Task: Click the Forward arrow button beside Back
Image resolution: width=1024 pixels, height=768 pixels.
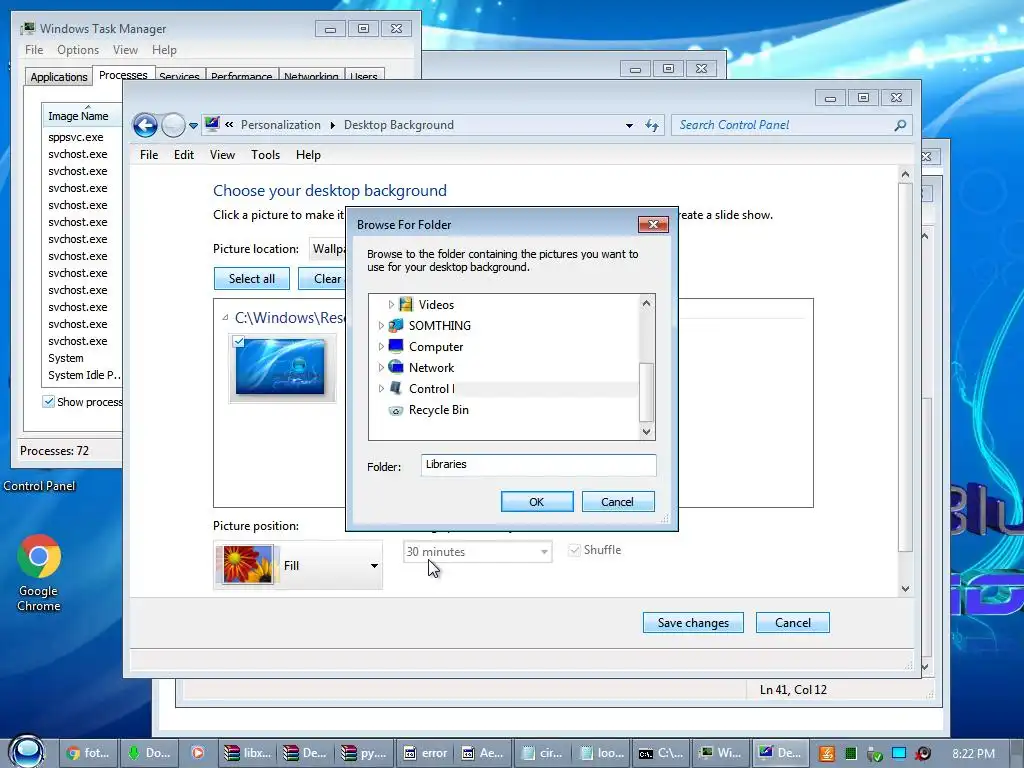Action: [173, 125]
